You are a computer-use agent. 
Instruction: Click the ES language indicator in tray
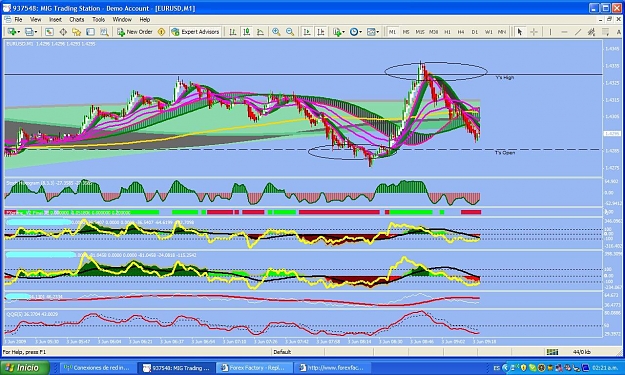[497, 368]
